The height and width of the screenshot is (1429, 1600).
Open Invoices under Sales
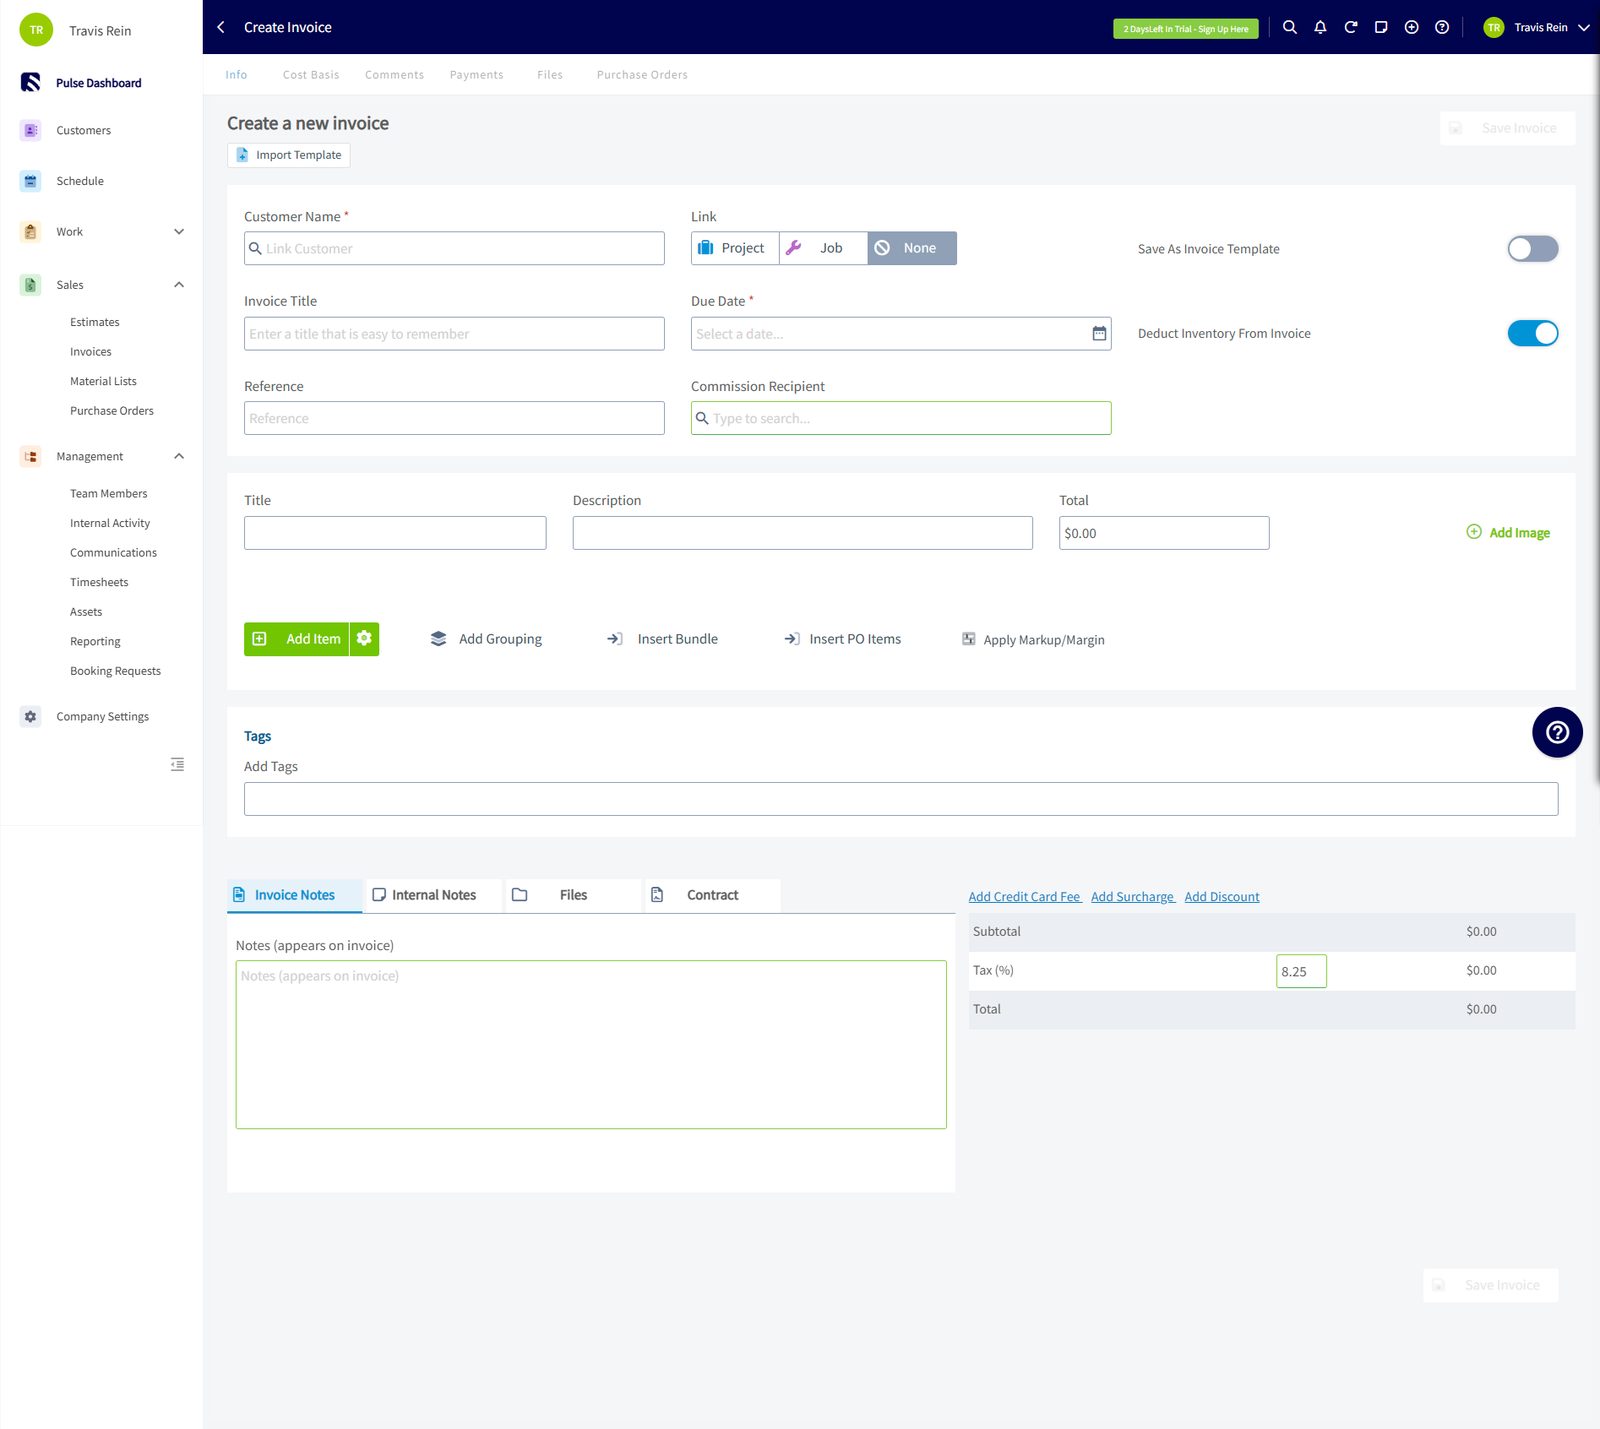[91, 352]
